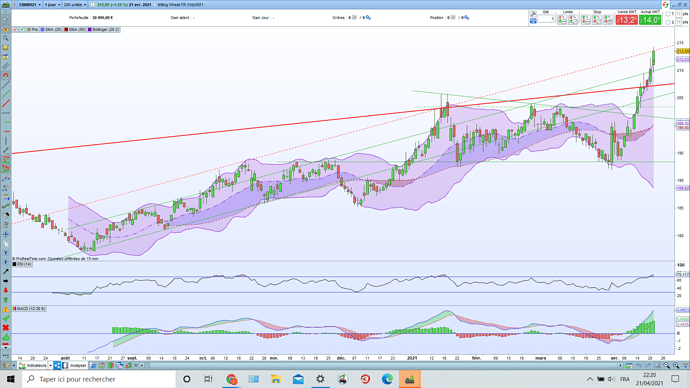The image size is (690, 388).
Task: Select the green horizontal line tool
Action: pos(6,122)
